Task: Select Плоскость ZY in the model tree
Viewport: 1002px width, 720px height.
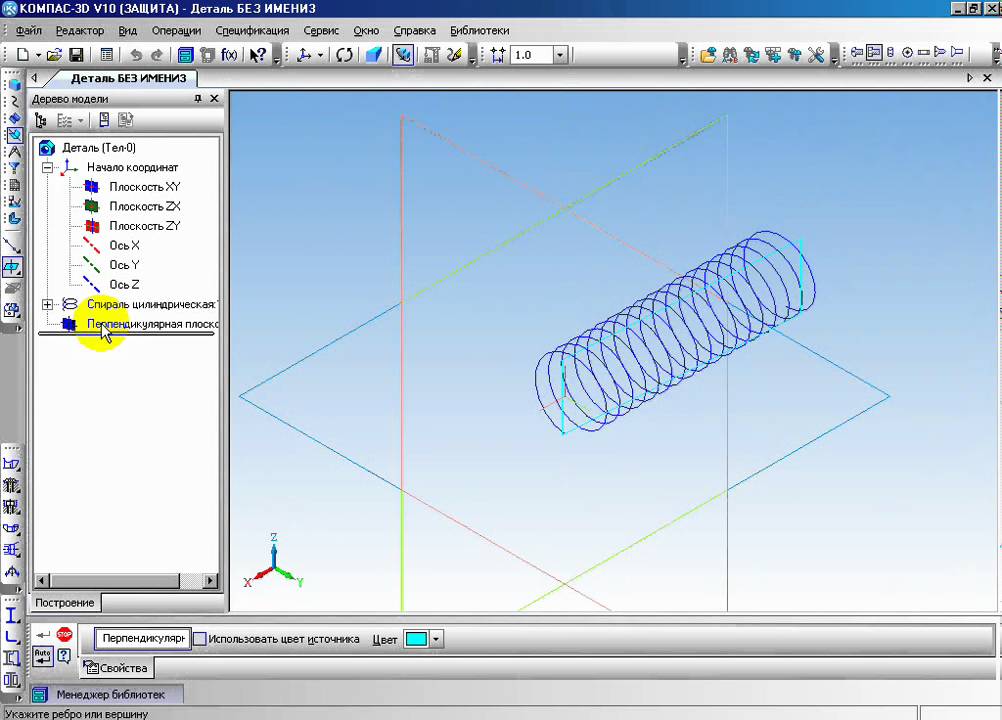Action: [x=144, y=226]
